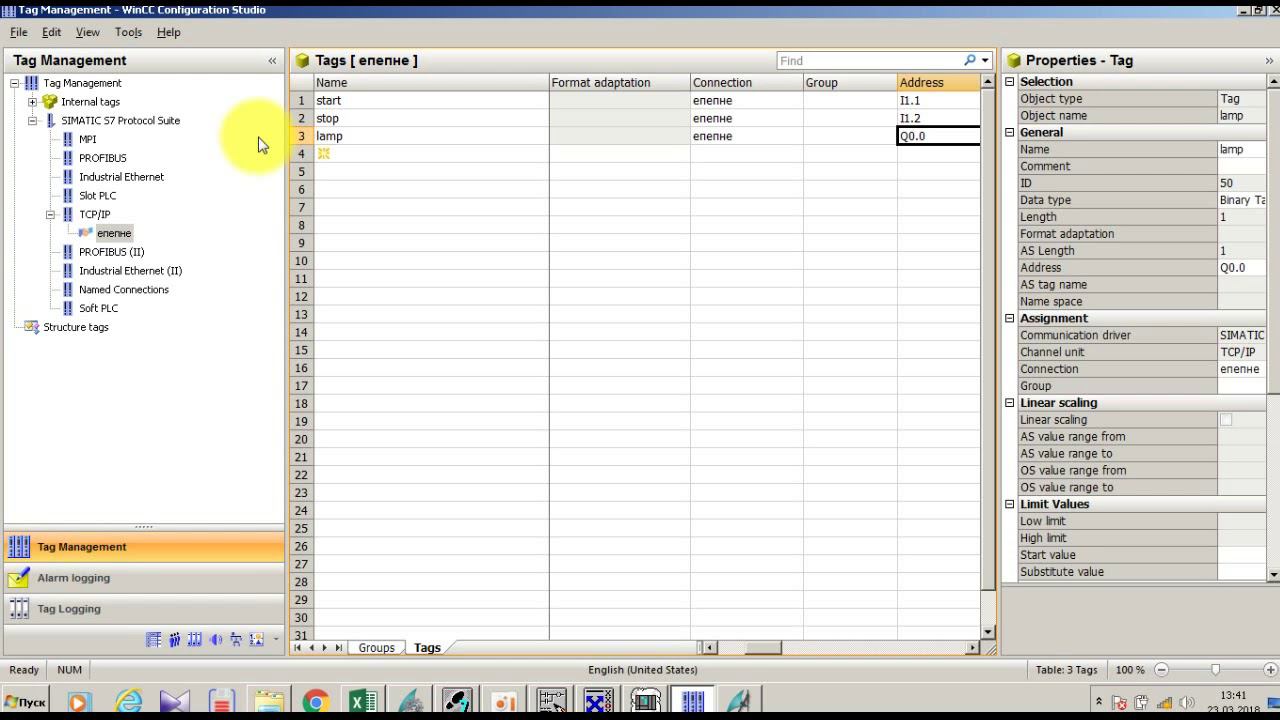
Task: Select the Connection column header
Action: click(747, 83)
